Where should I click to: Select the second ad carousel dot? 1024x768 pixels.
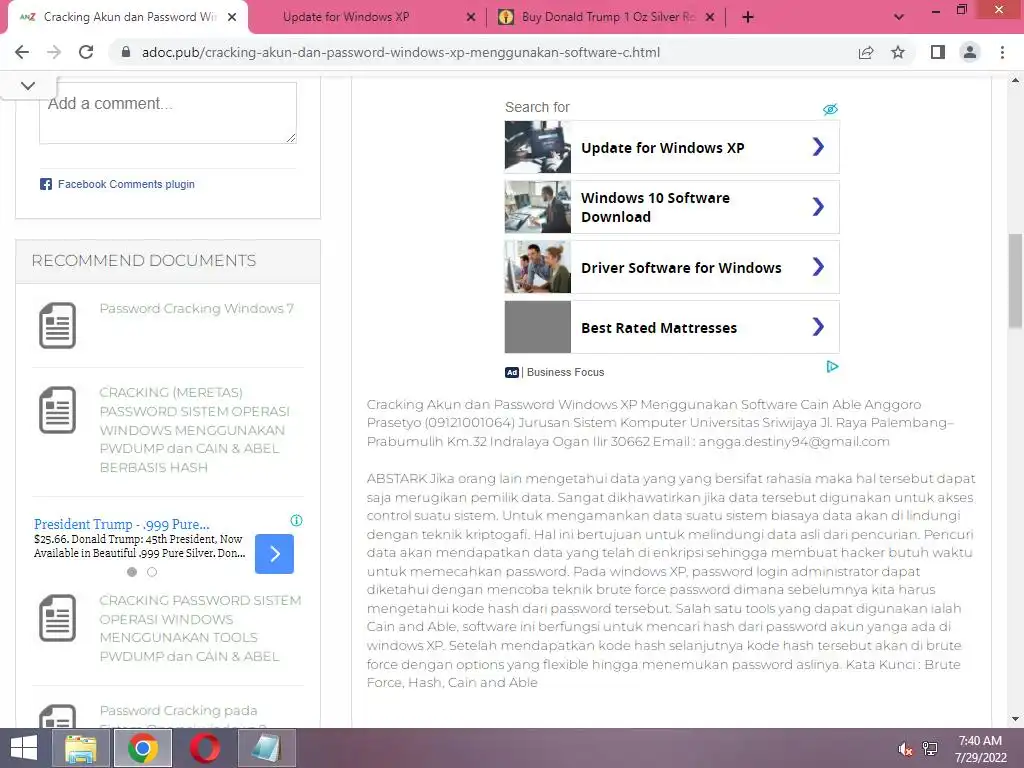[x=152, y=572]
